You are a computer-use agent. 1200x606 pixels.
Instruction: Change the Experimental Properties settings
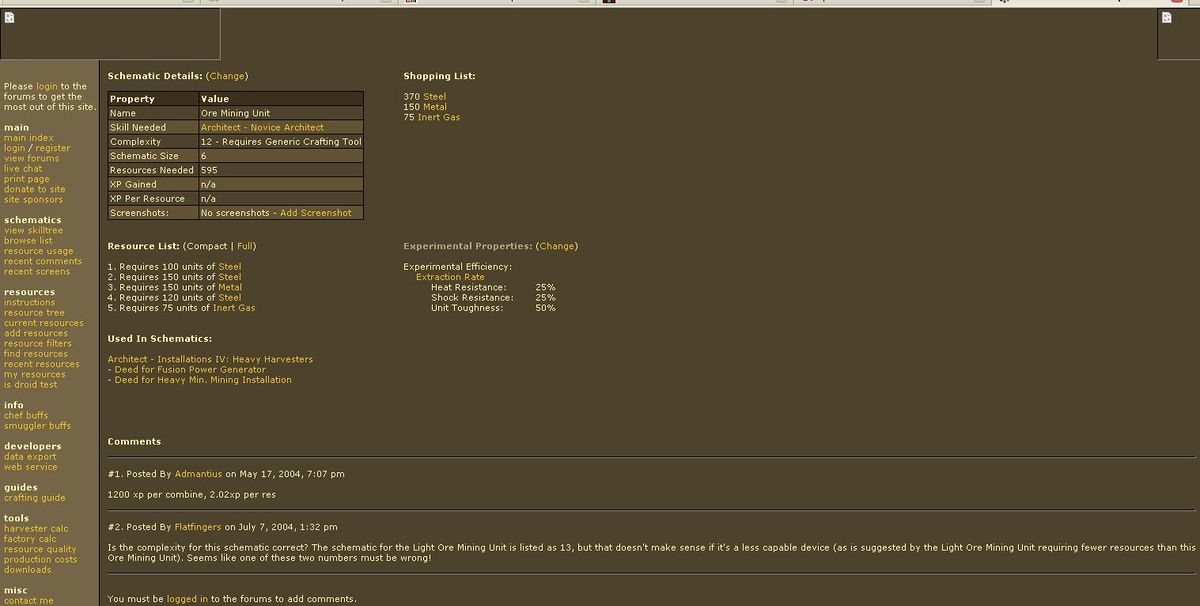coord(557,246)
